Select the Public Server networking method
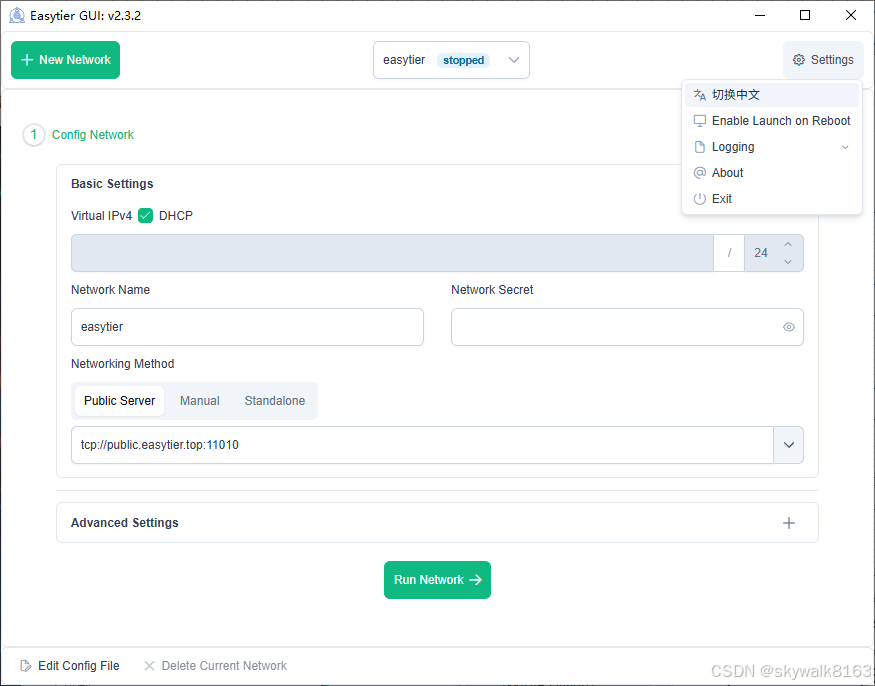The width and height of the screenshot is (875, 686). 119,401
